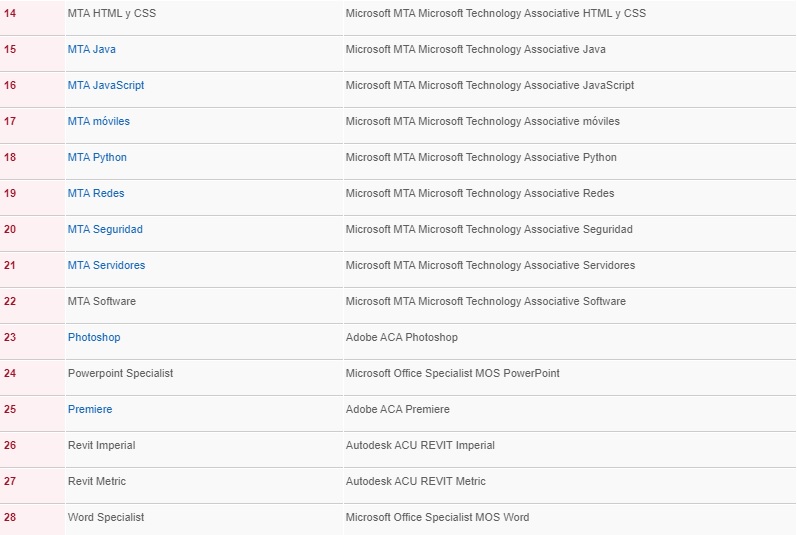
Task: Click the MTA móviles link
Action: (99, 121)
